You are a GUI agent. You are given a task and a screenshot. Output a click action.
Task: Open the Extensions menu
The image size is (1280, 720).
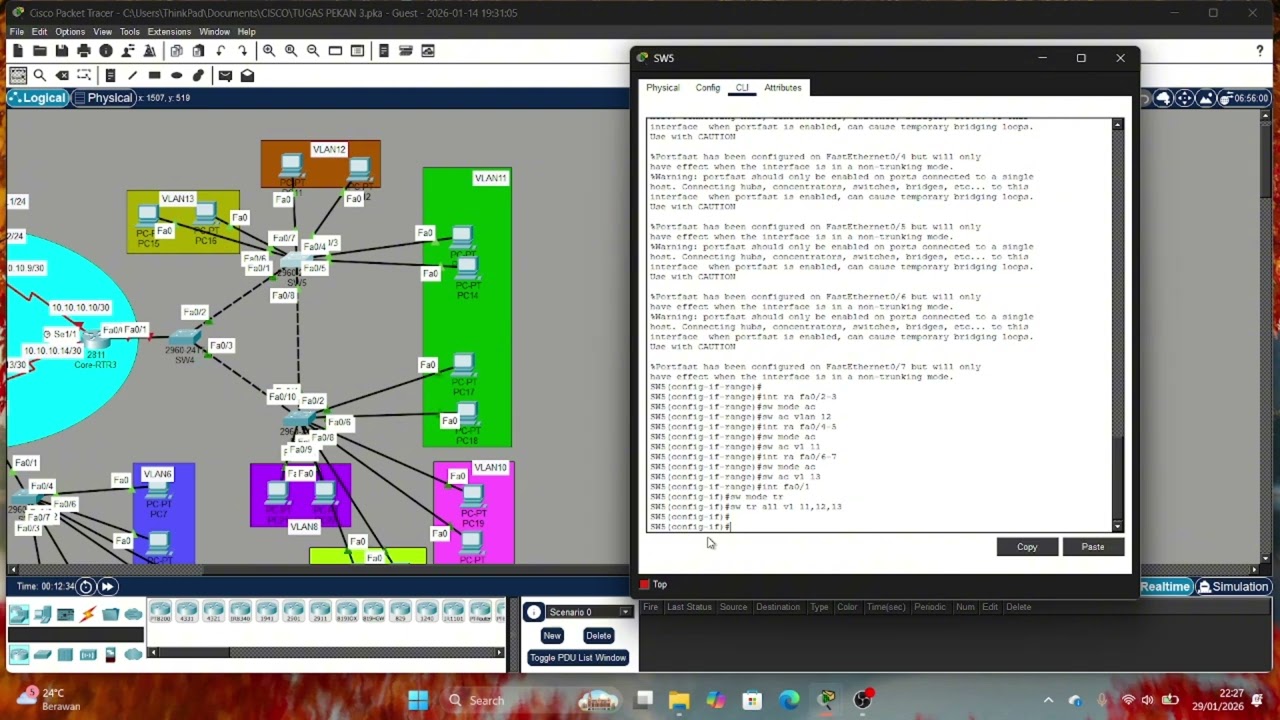point(169,32)
